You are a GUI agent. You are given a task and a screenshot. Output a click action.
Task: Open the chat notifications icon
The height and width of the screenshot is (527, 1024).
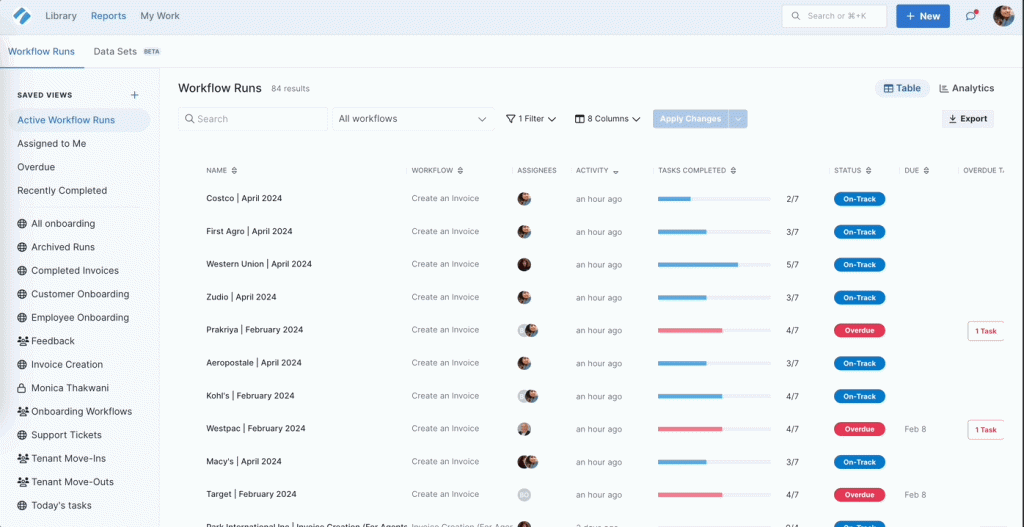971,16
